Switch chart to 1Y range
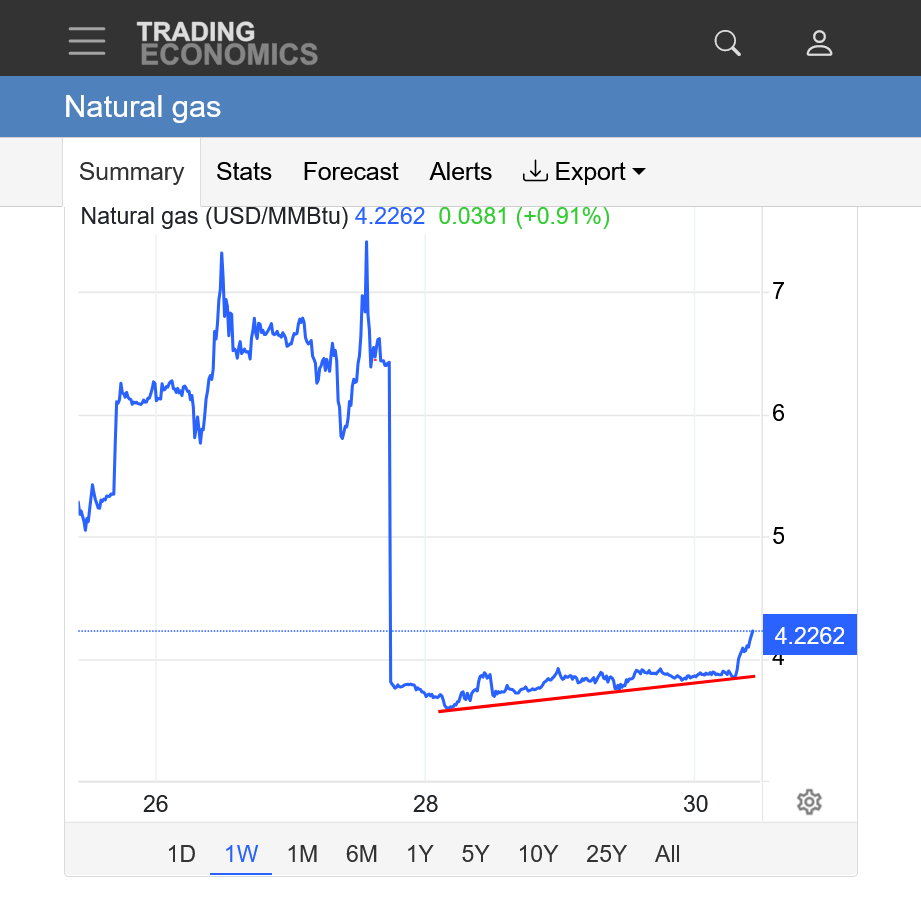921x901 pixels. point(419,854)
